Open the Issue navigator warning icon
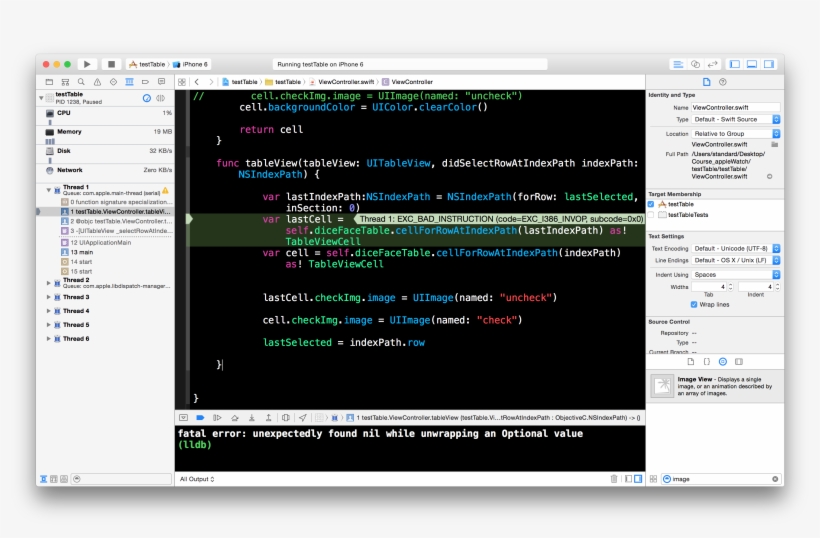 tap(97, 82)
